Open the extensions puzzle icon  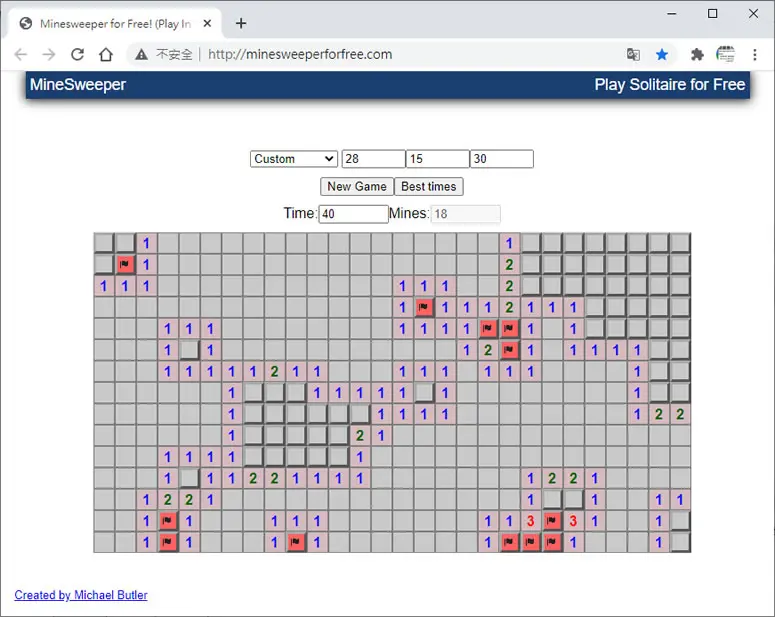coord(697,54)
